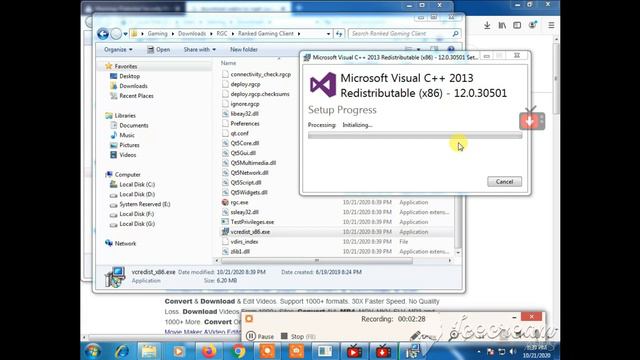Open Local Disk (G:)

[x=137, y=224]
